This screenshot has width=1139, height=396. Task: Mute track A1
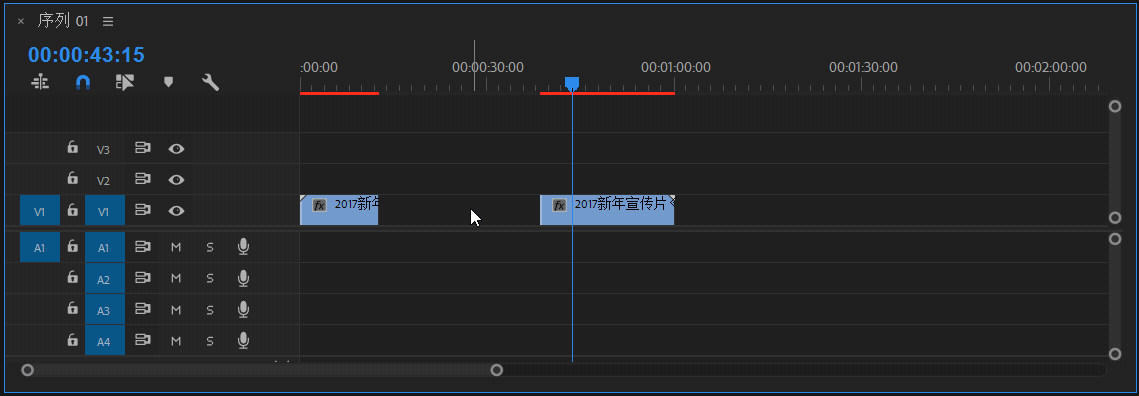176,247
